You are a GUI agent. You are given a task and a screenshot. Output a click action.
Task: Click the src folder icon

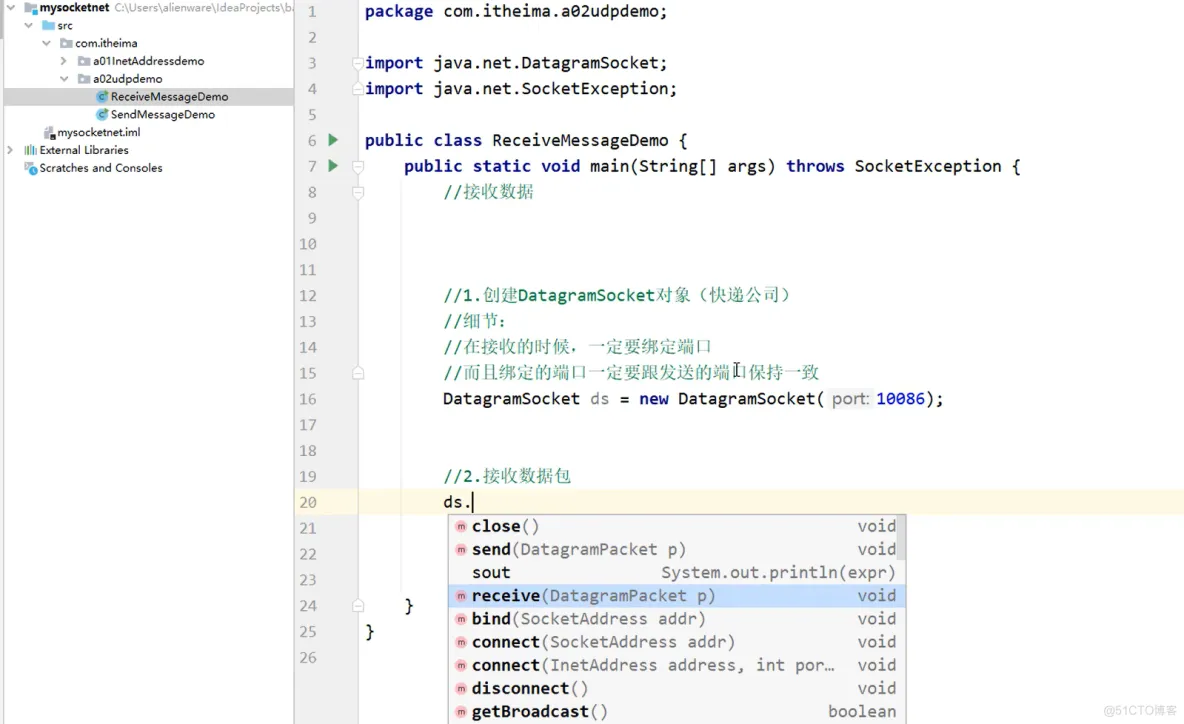[x=48, y=25]
